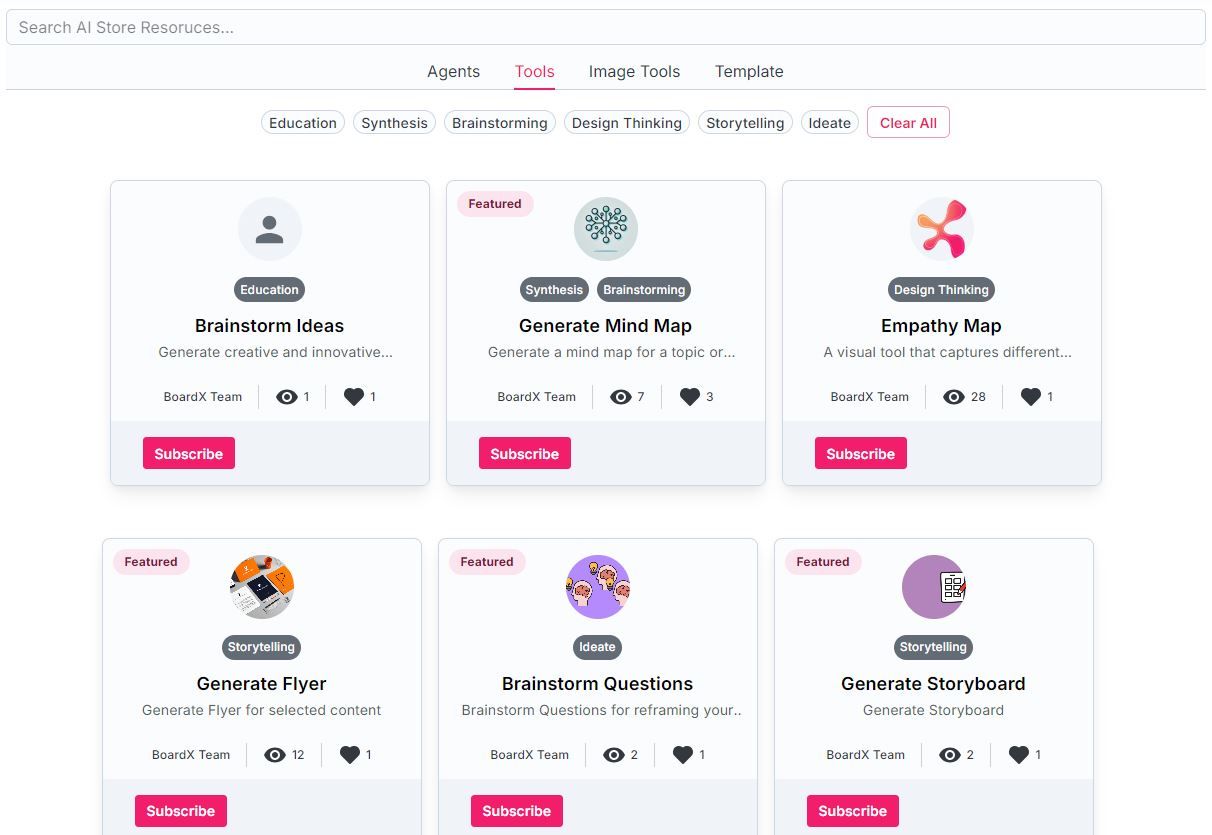The height and width of the screenshot is (835, 1212).
Task: Toggle the Education filter chip
Action: [x=303, y=123]
